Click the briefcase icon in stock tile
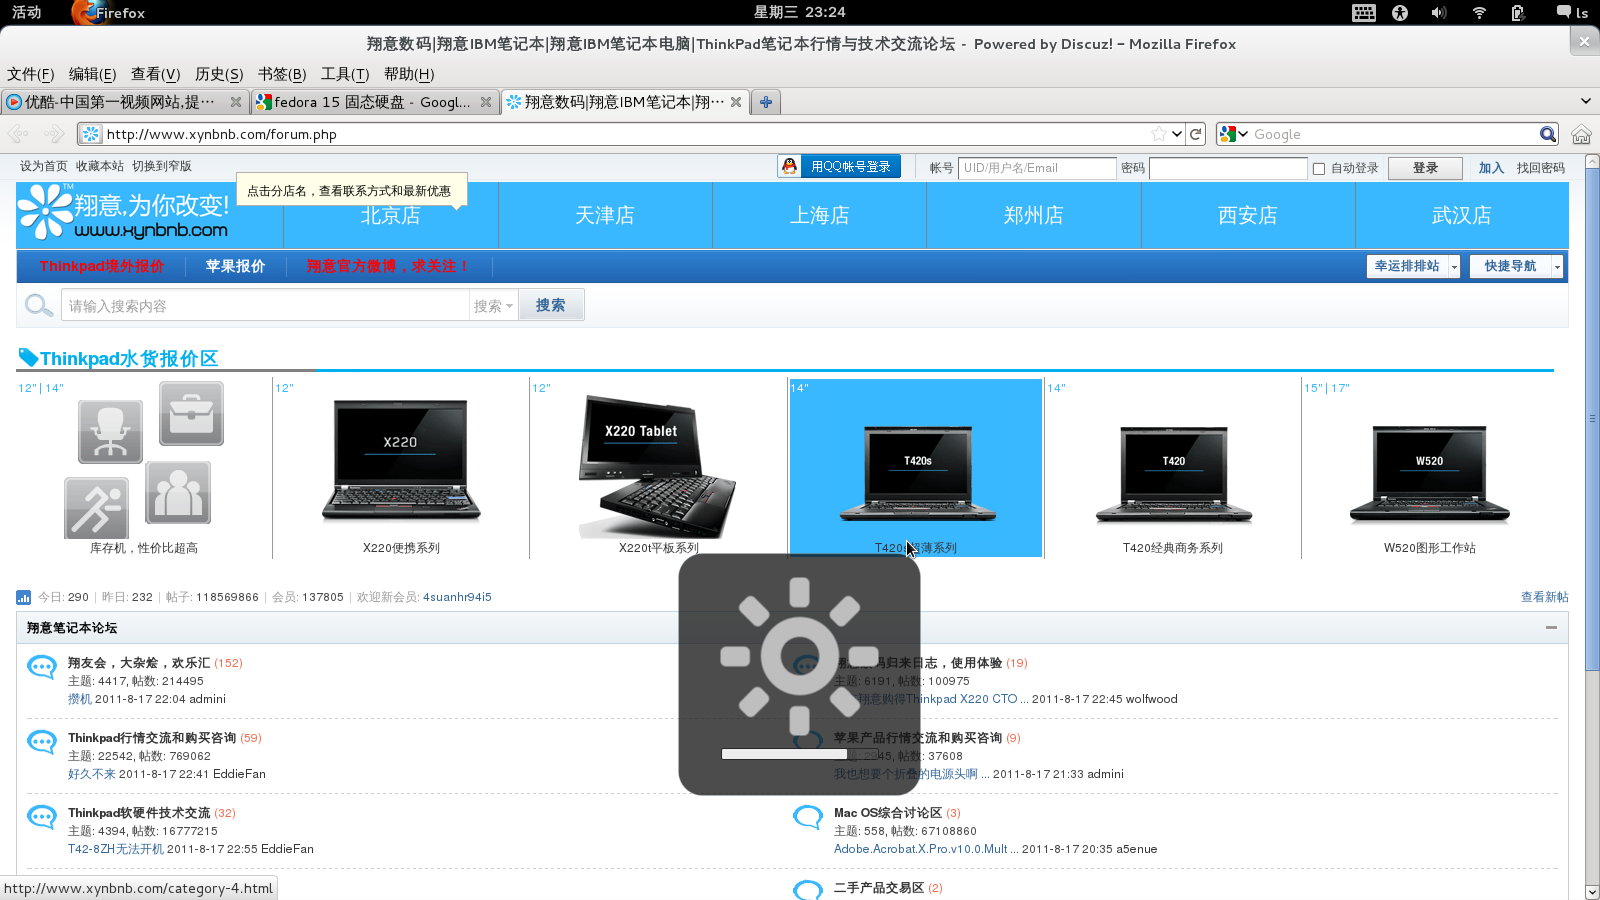Screen dimensions: 1600x900 (191, 413)
